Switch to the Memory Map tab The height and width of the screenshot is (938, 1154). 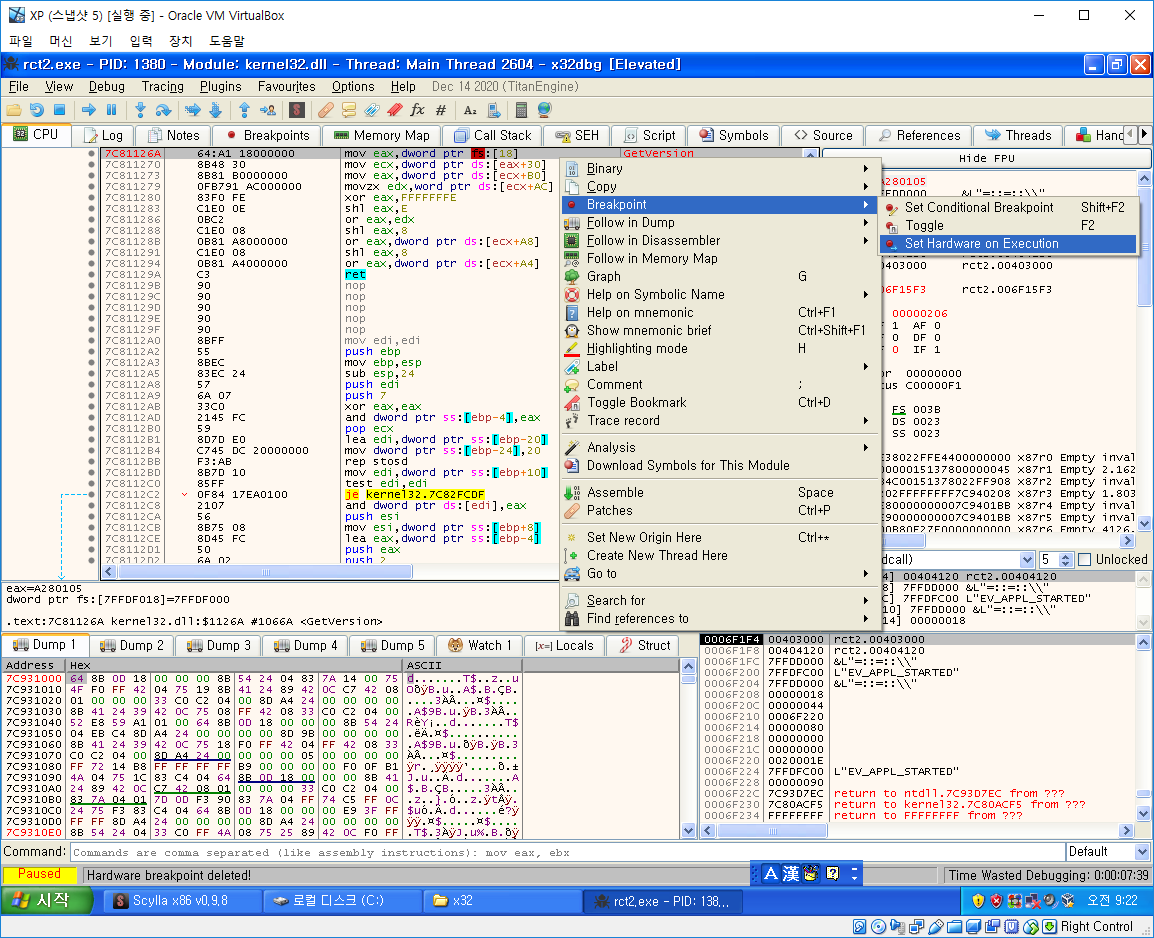(x=381, y=135)
